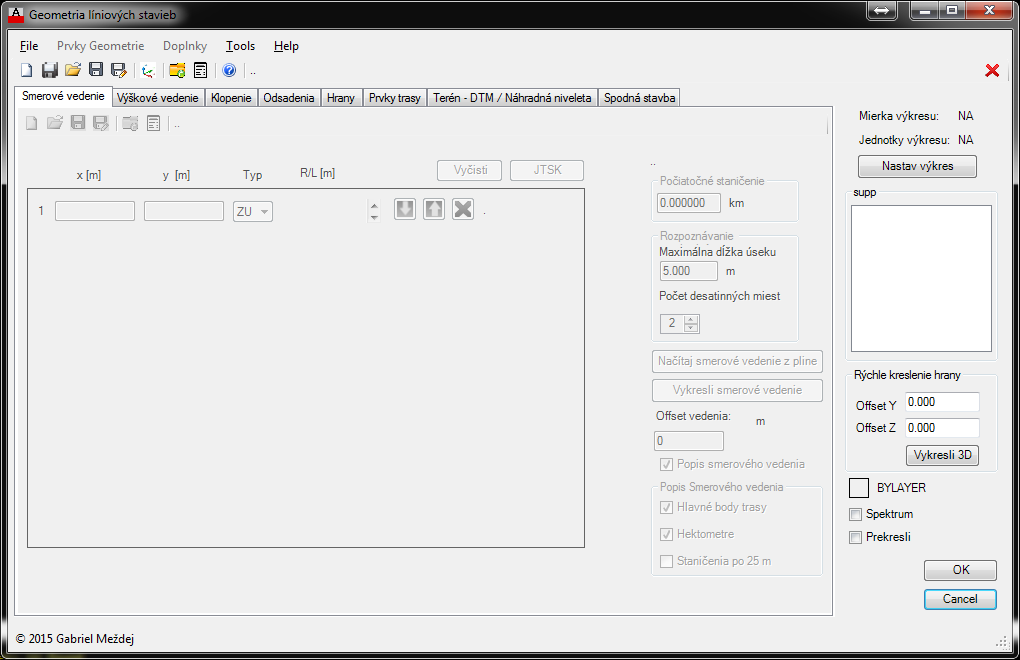Click the Offset Y input field

coord(941,402)
